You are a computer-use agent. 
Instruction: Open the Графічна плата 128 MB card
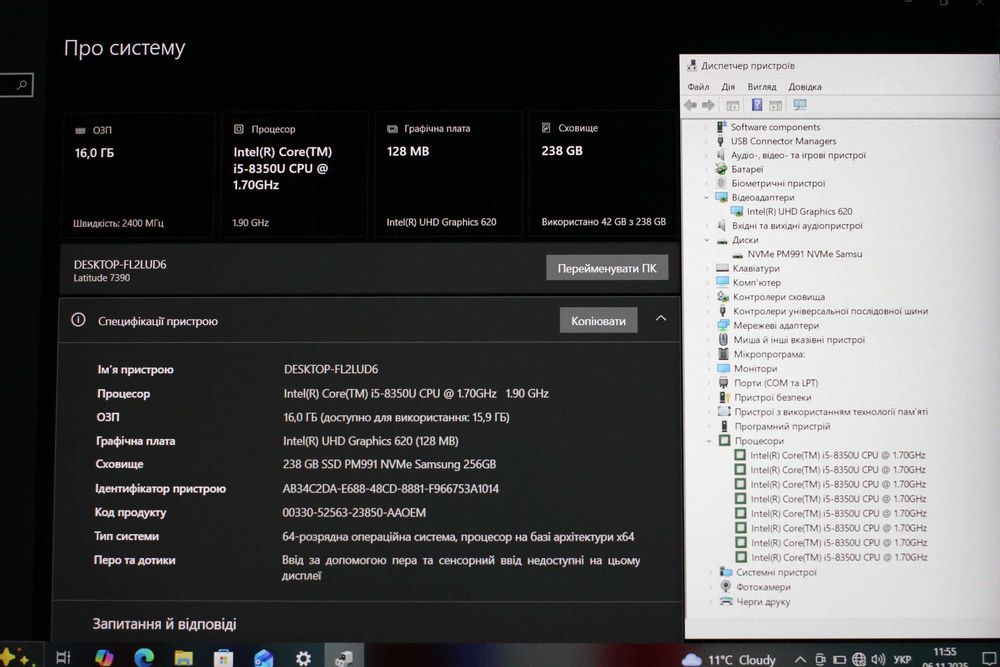click(x=447, y=174)
